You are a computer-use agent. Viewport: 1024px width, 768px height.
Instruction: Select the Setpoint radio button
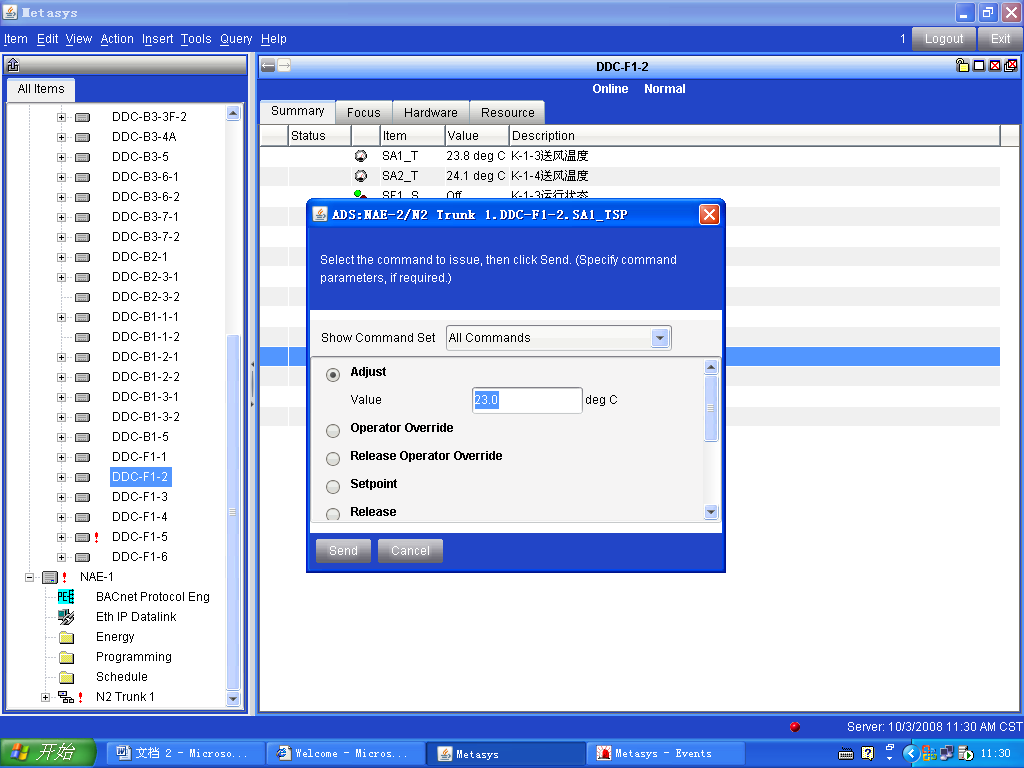[x=333, y=487]
